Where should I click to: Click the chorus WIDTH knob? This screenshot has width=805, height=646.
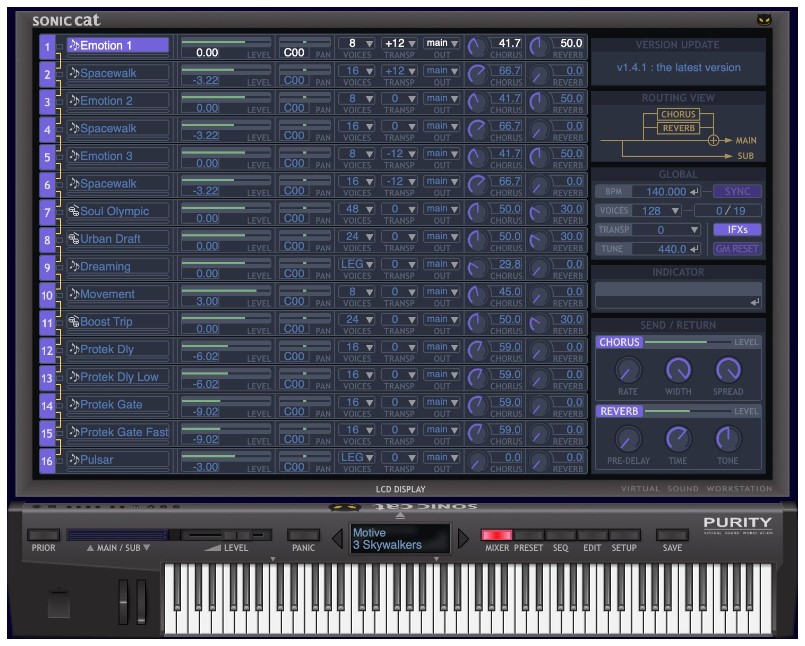678,370
